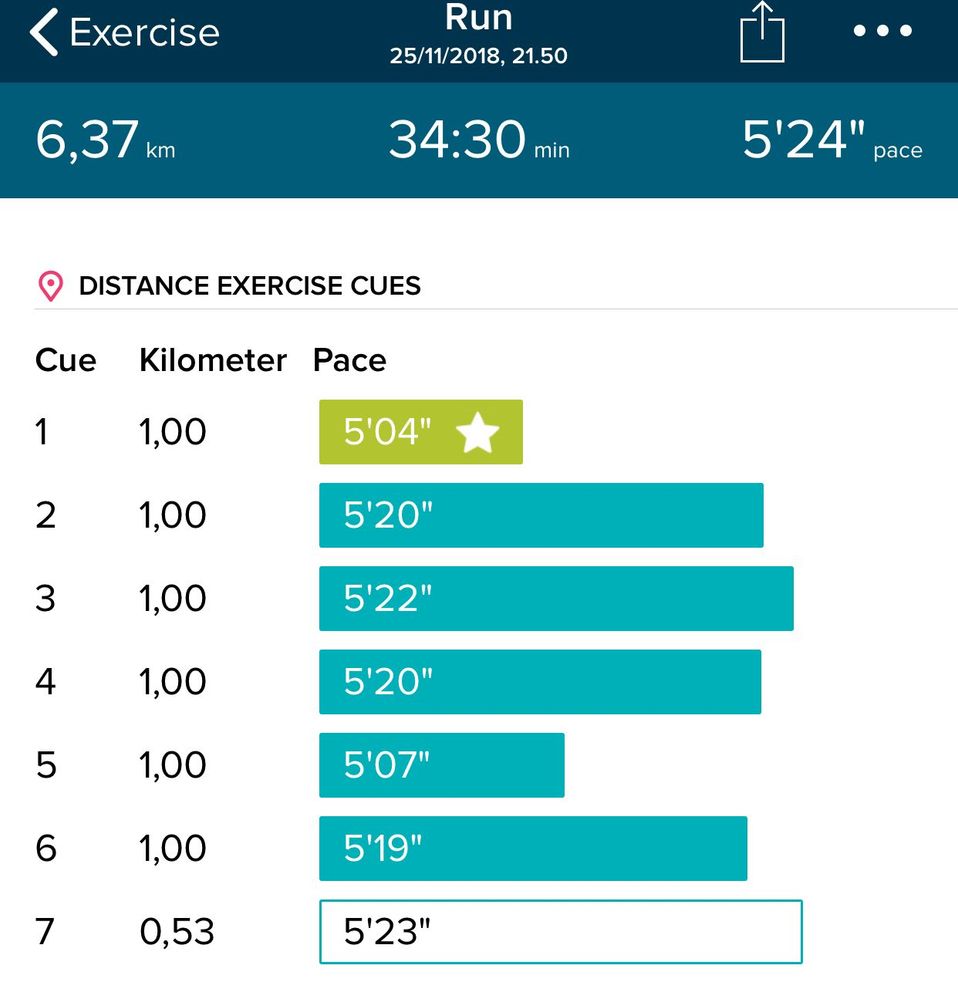
Task: Select the Run title header
Action: click(478, 17)
